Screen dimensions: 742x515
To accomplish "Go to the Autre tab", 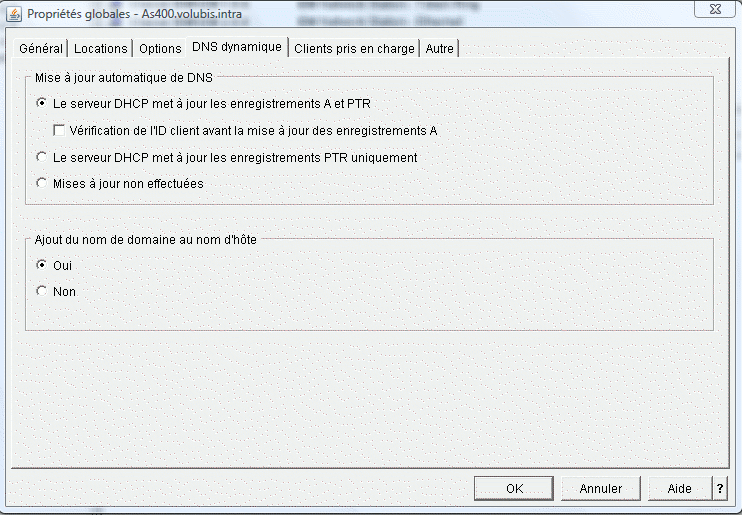I will coord(439,48).
